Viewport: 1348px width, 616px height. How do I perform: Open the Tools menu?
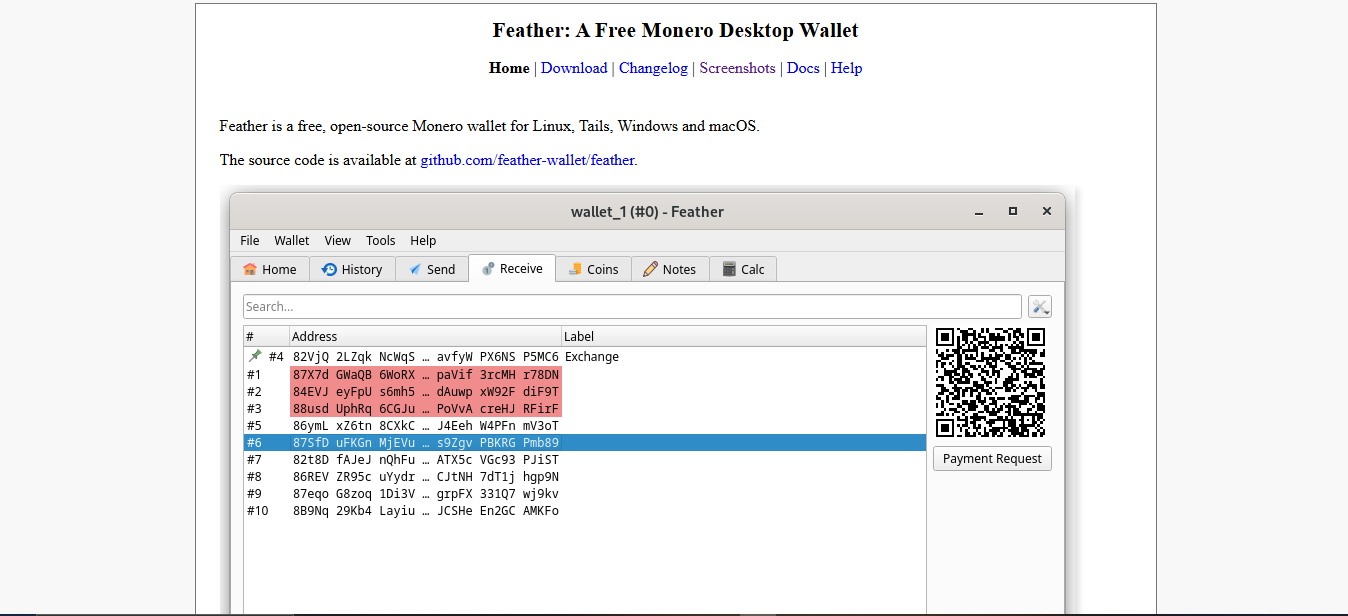coord(381,240)
